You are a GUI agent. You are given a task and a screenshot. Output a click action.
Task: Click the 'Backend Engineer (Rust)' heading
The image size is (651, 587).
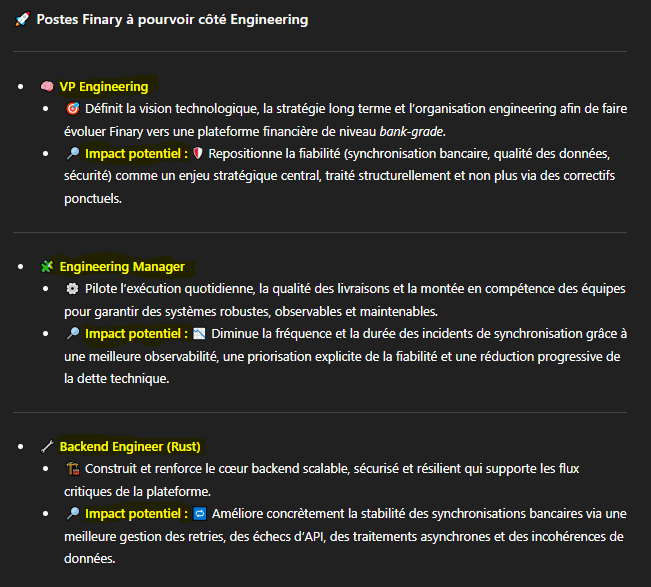tap(130, 447)
